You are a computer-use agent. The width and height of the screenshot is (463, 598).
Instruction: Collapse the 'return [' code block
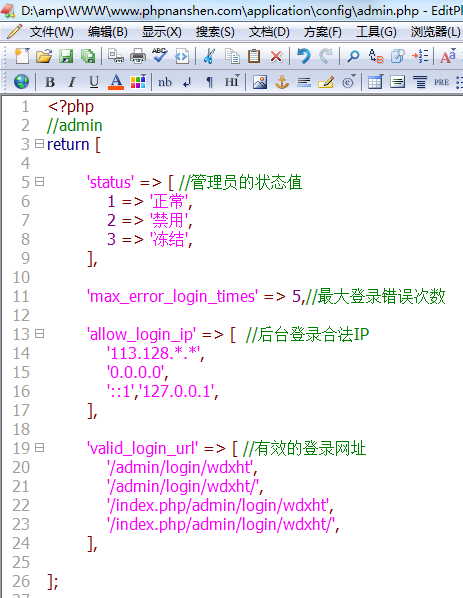(x=39, y=144)
